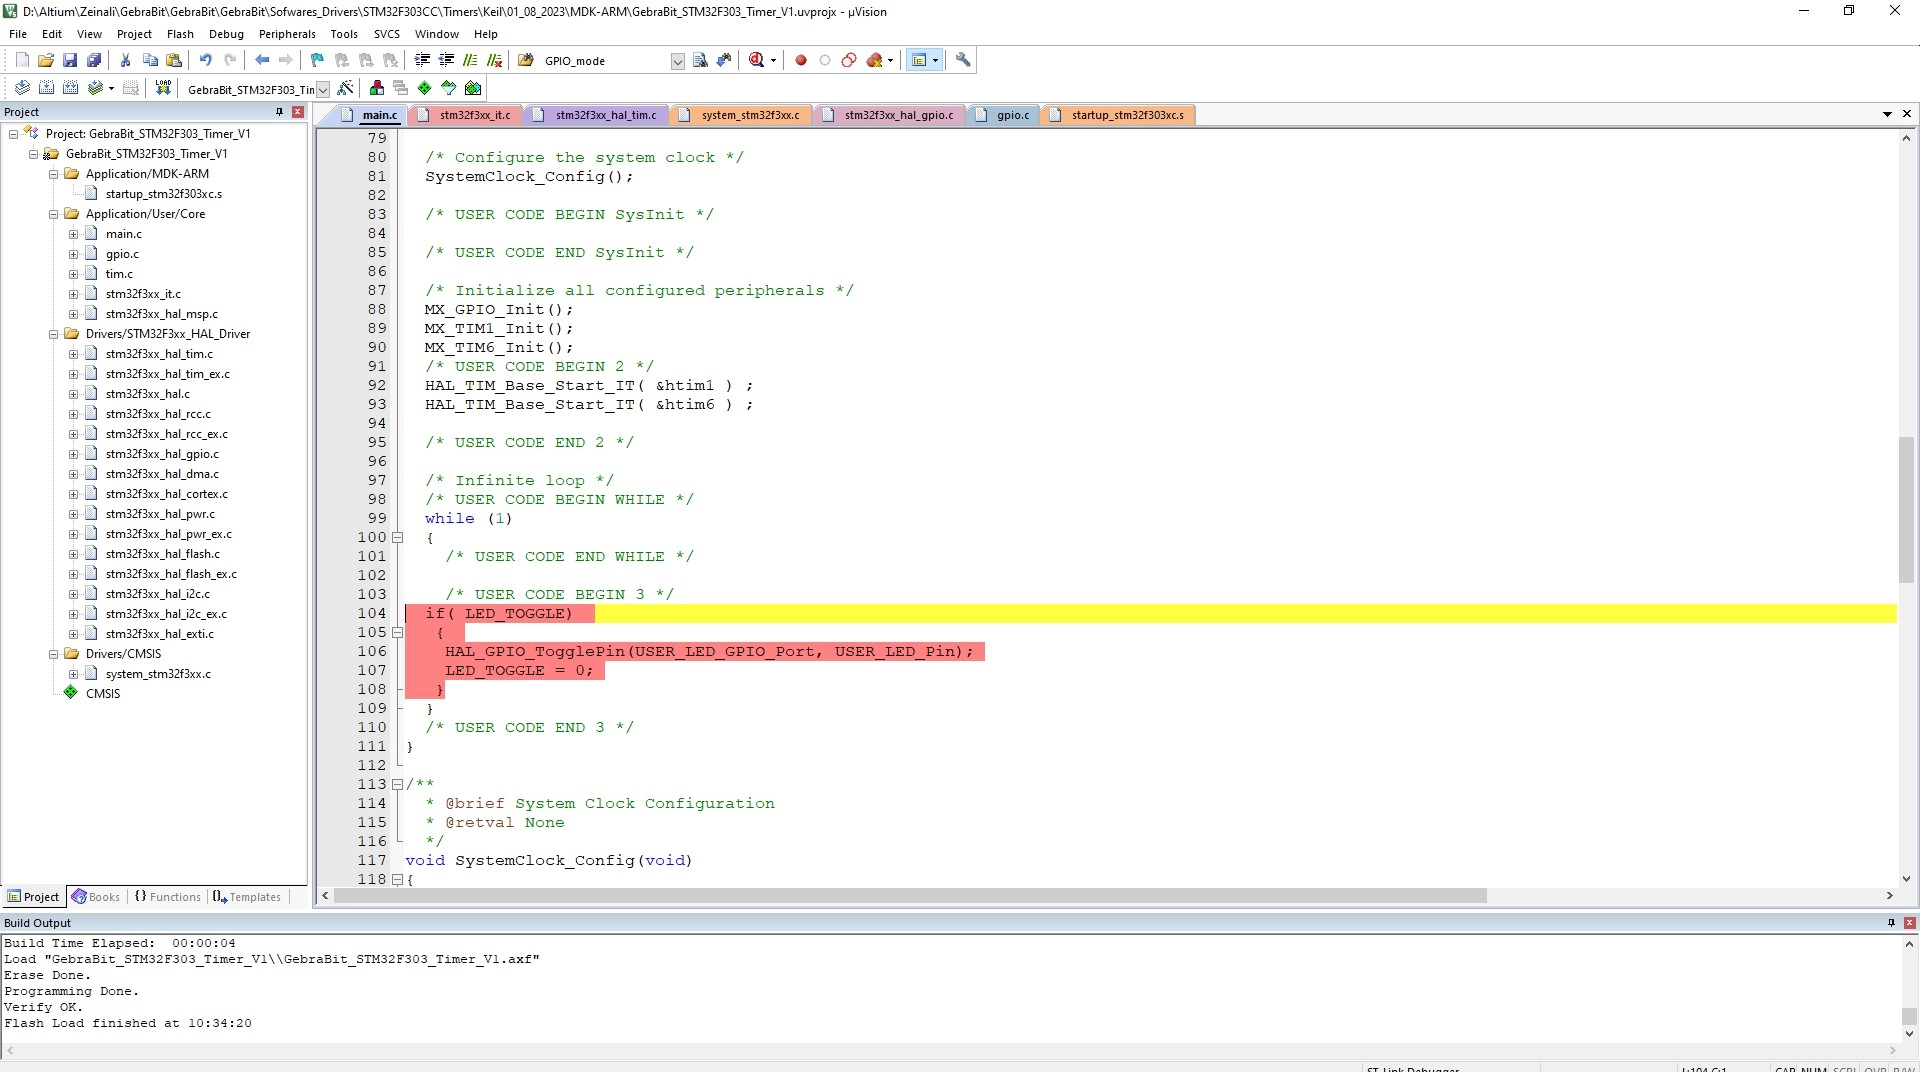Viewport: 1920px width, 1072px height.
Task: Pin the Build Output panel
Action: click(1891, 922)
